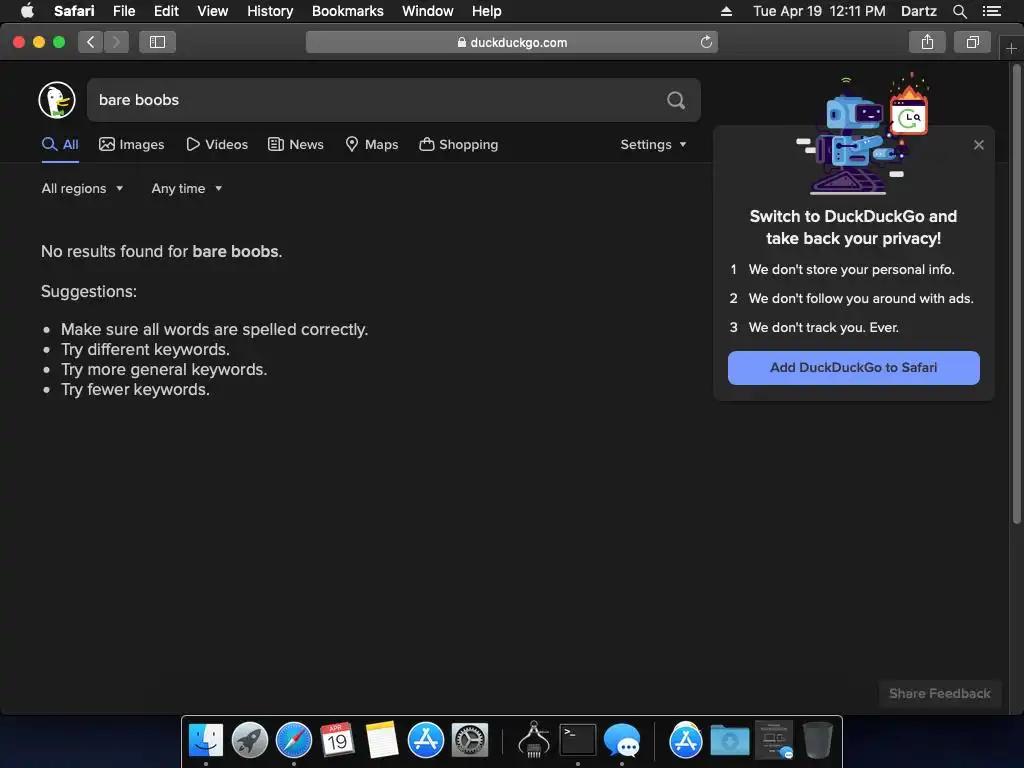1024x768 pixels.
Task: Click the page vertical scrollbar
Action: pyautogui.click(x=1017, y=294)
